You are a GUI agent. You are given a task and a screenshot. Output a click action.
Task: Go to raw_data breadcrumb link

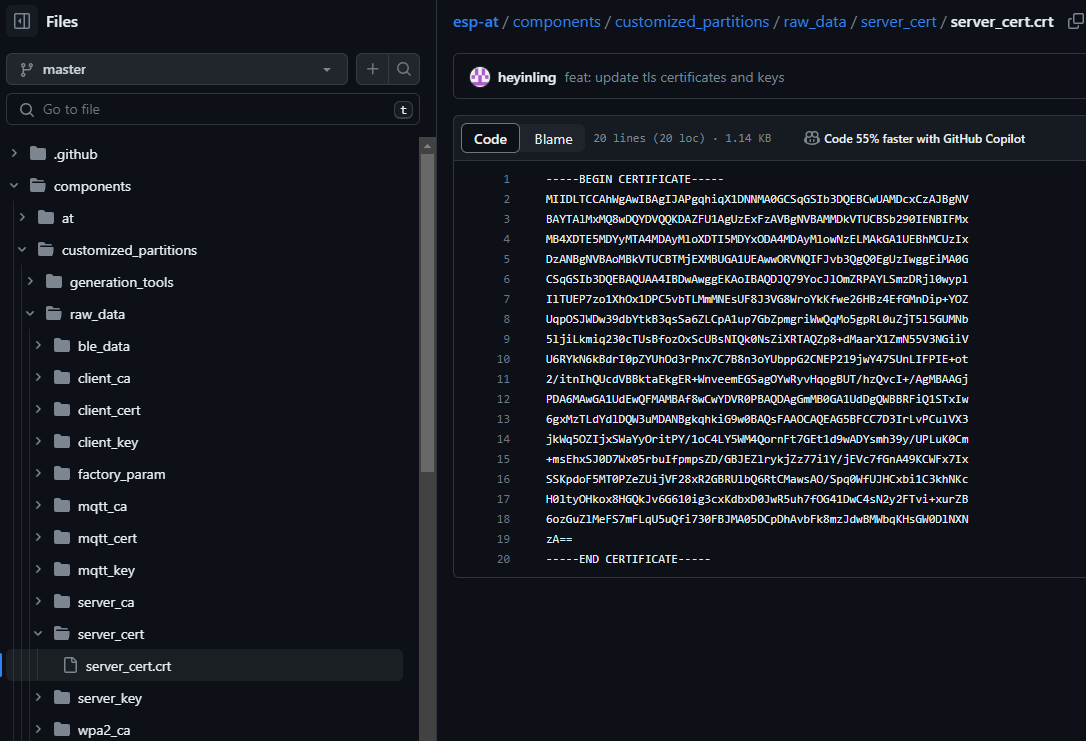tap(814, 21)
